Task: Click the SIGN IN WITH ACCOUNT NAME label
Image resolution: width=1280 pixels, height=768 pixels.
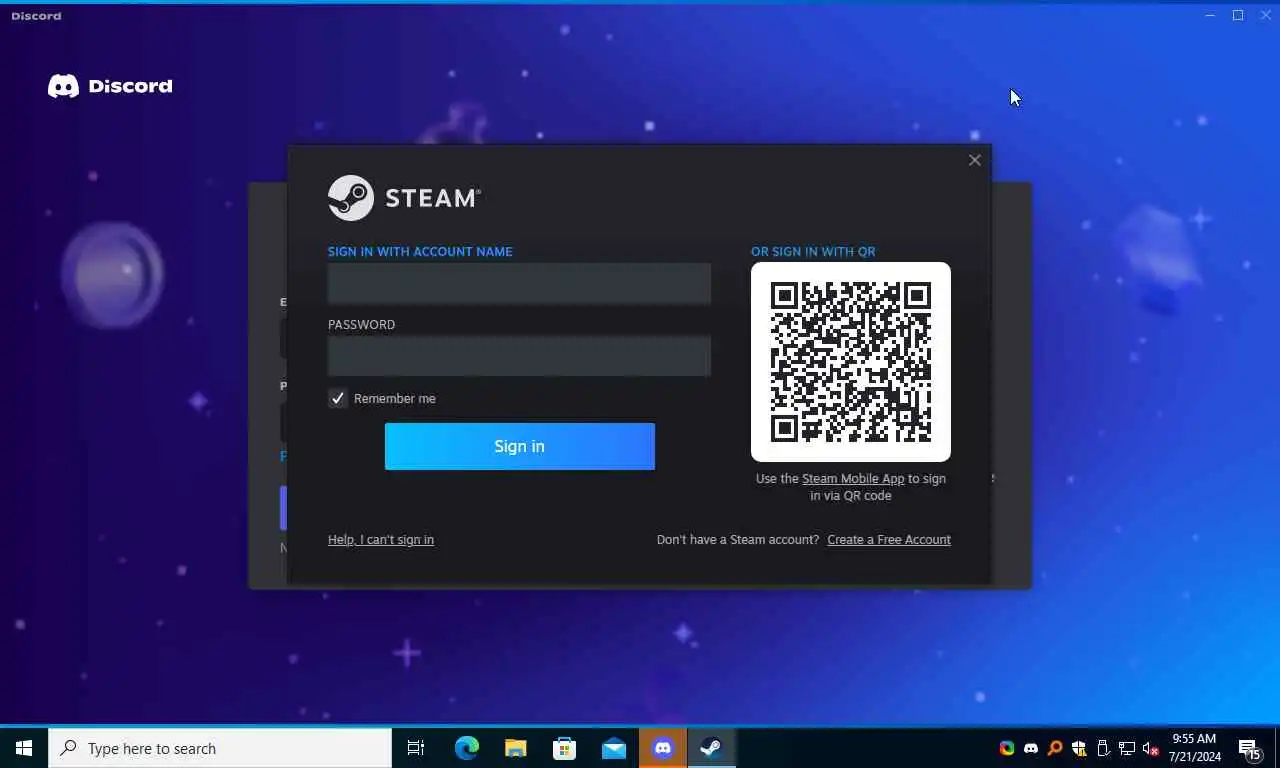Action: pyautogui.click(x=420, y=251)
